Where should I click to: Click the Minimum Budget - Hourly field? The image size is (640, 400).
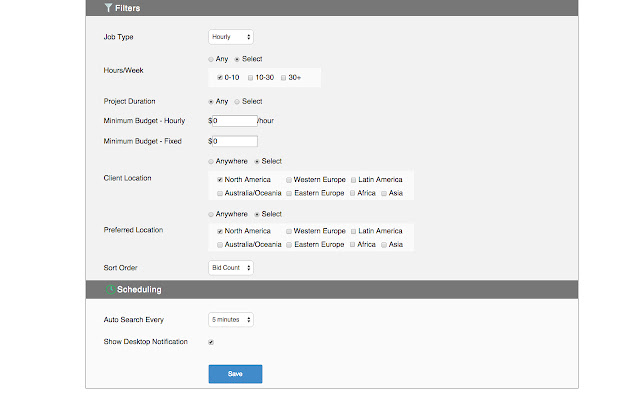234,121
